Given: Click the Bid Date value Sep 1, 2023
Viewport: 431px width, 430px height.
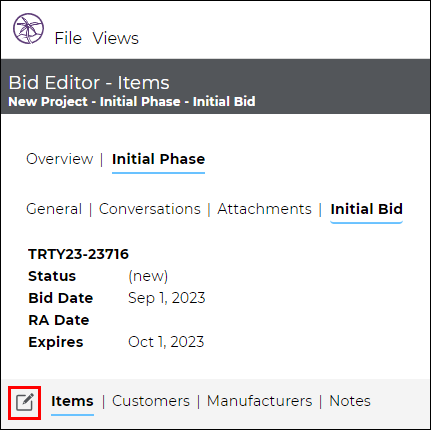Looking at the screenshot, I should 167,298.
